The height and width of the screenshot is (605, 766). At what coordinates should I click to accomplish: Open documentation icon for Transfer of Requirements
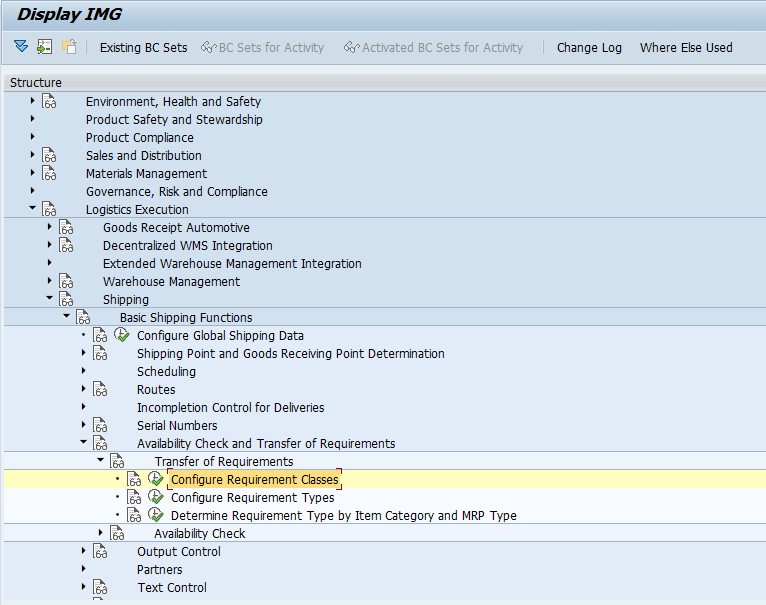[x=117, y=462]
